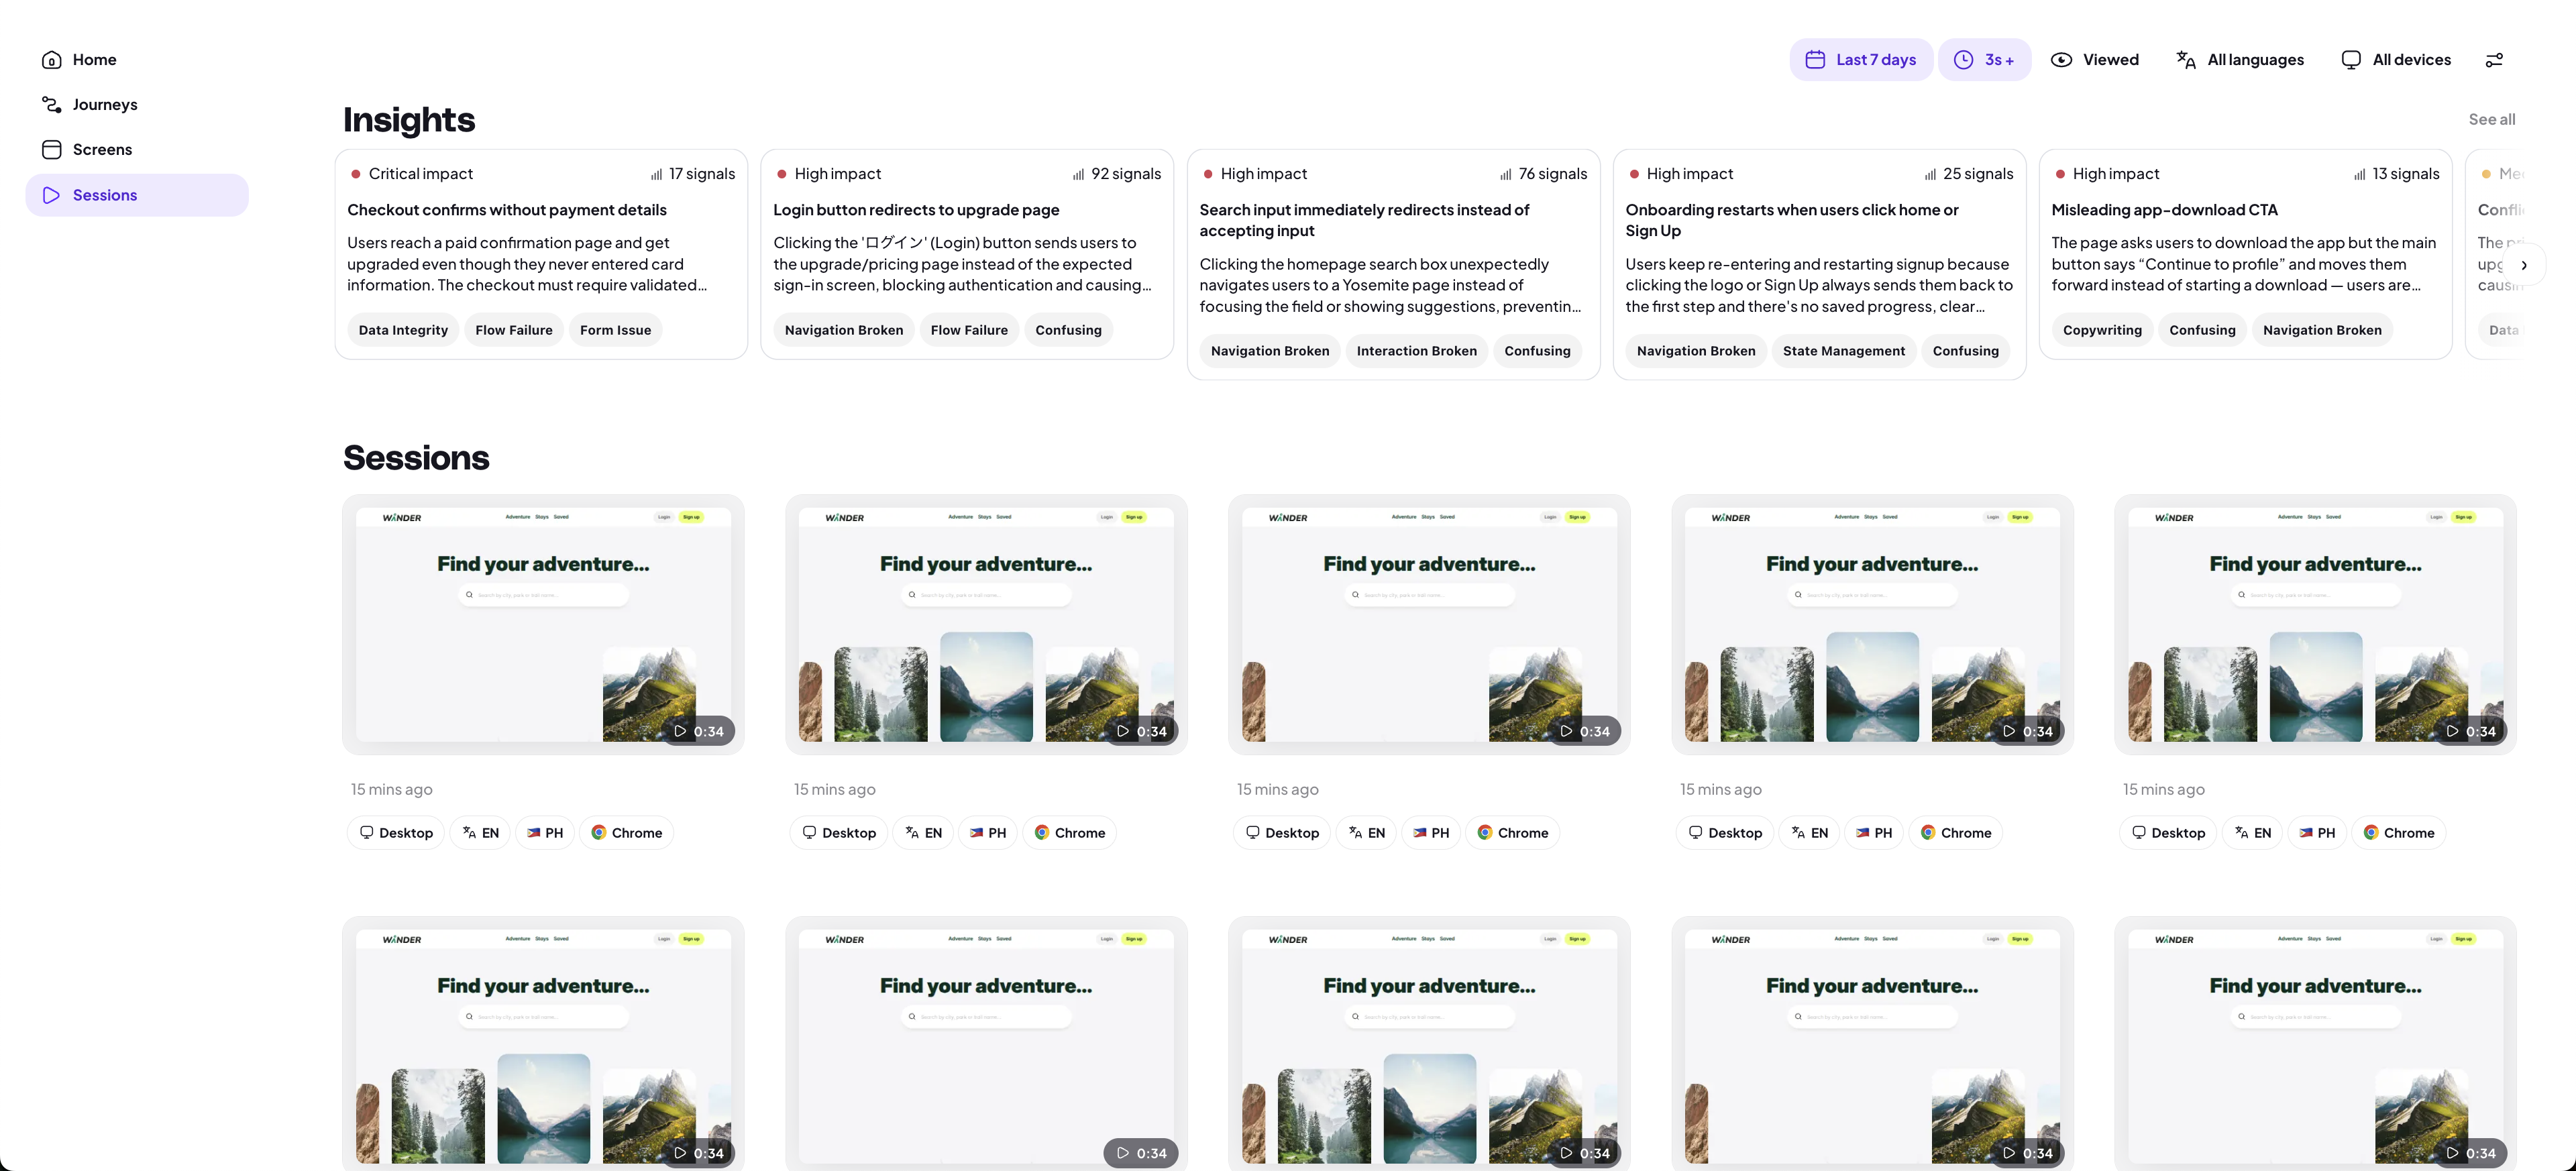This screenshot has height=1171, width=2576.
Task: Click the Flow Failure tag on Checkout insight
Action: click(513, 330)
